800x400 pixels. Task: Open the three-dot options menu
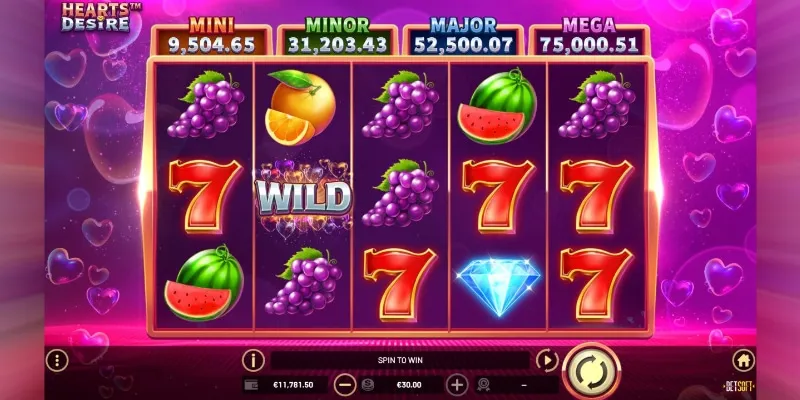(x=57, y=361)
